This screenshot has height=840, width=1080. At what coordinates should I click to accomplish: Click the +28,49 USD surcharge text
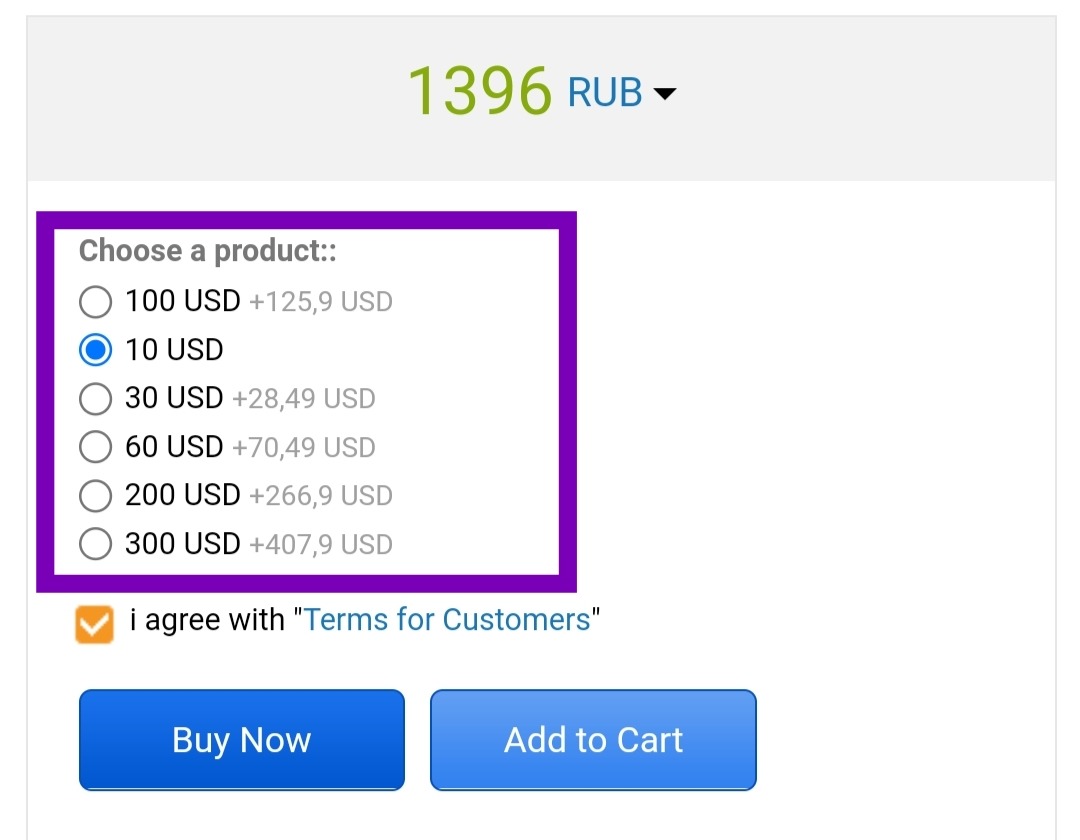tap(303, 399)
